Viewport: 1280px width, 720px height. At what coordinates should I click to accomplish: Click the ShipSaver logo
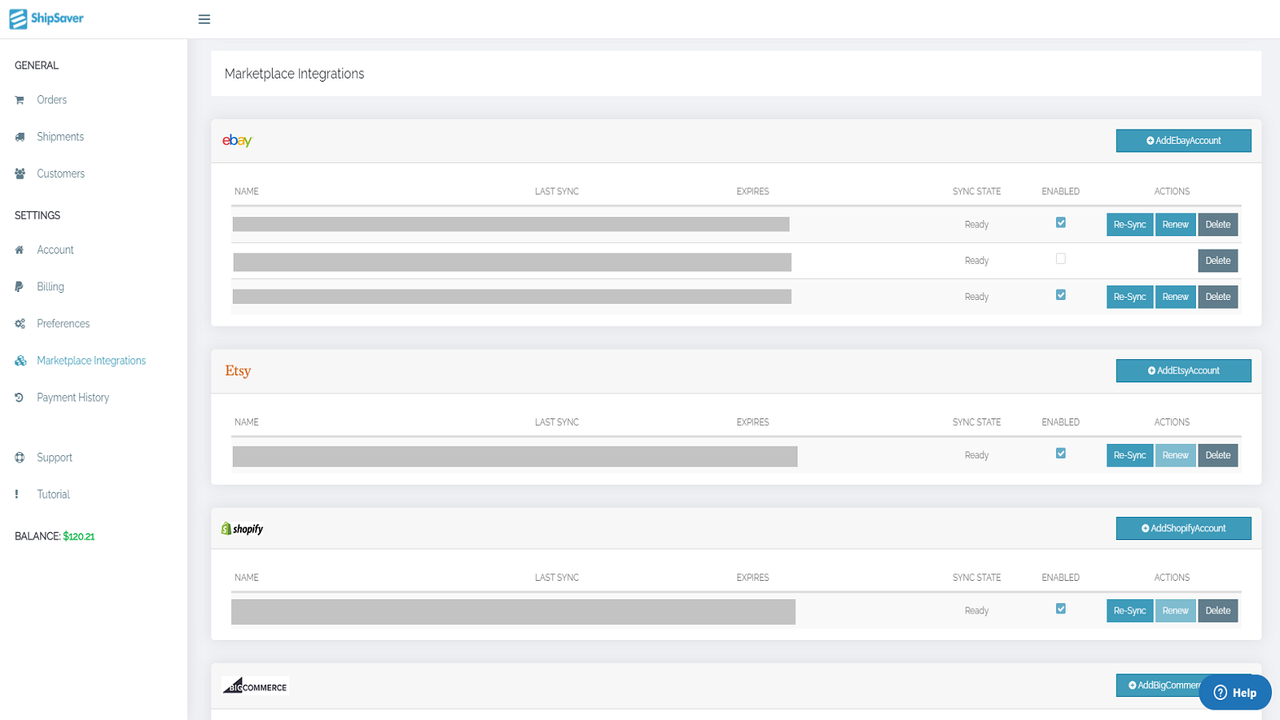pos(47,18)
